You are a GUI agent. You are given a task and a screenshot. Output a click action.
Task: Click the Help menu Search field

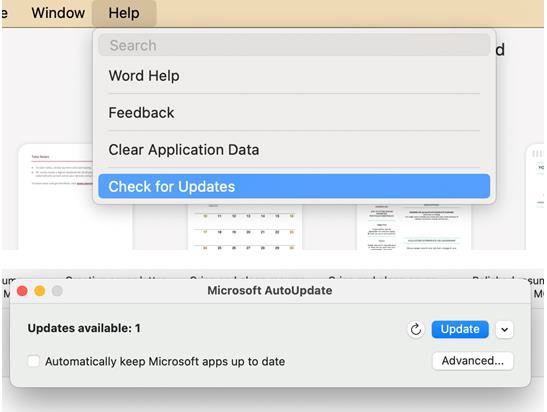click(294, 45)
